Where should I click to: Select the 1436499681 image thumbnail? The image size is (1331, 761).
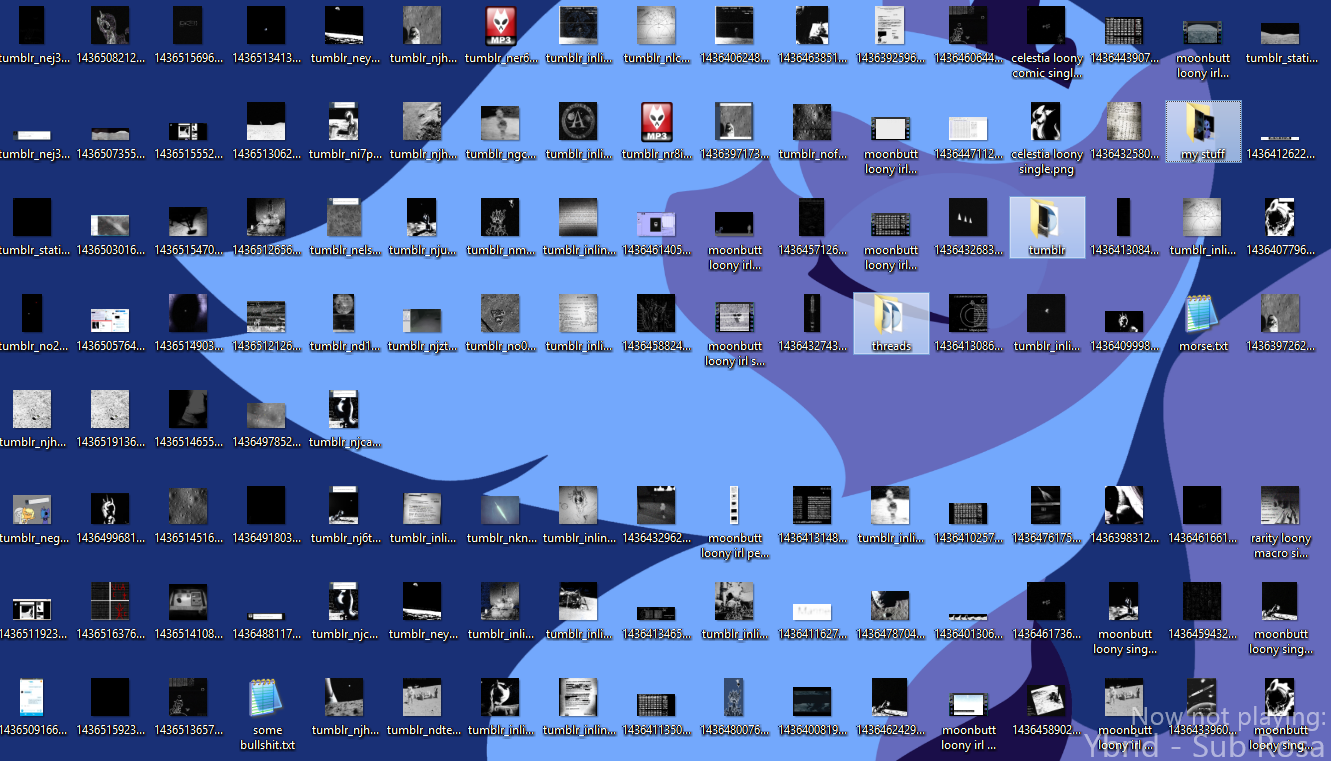[x=111, y=508]
